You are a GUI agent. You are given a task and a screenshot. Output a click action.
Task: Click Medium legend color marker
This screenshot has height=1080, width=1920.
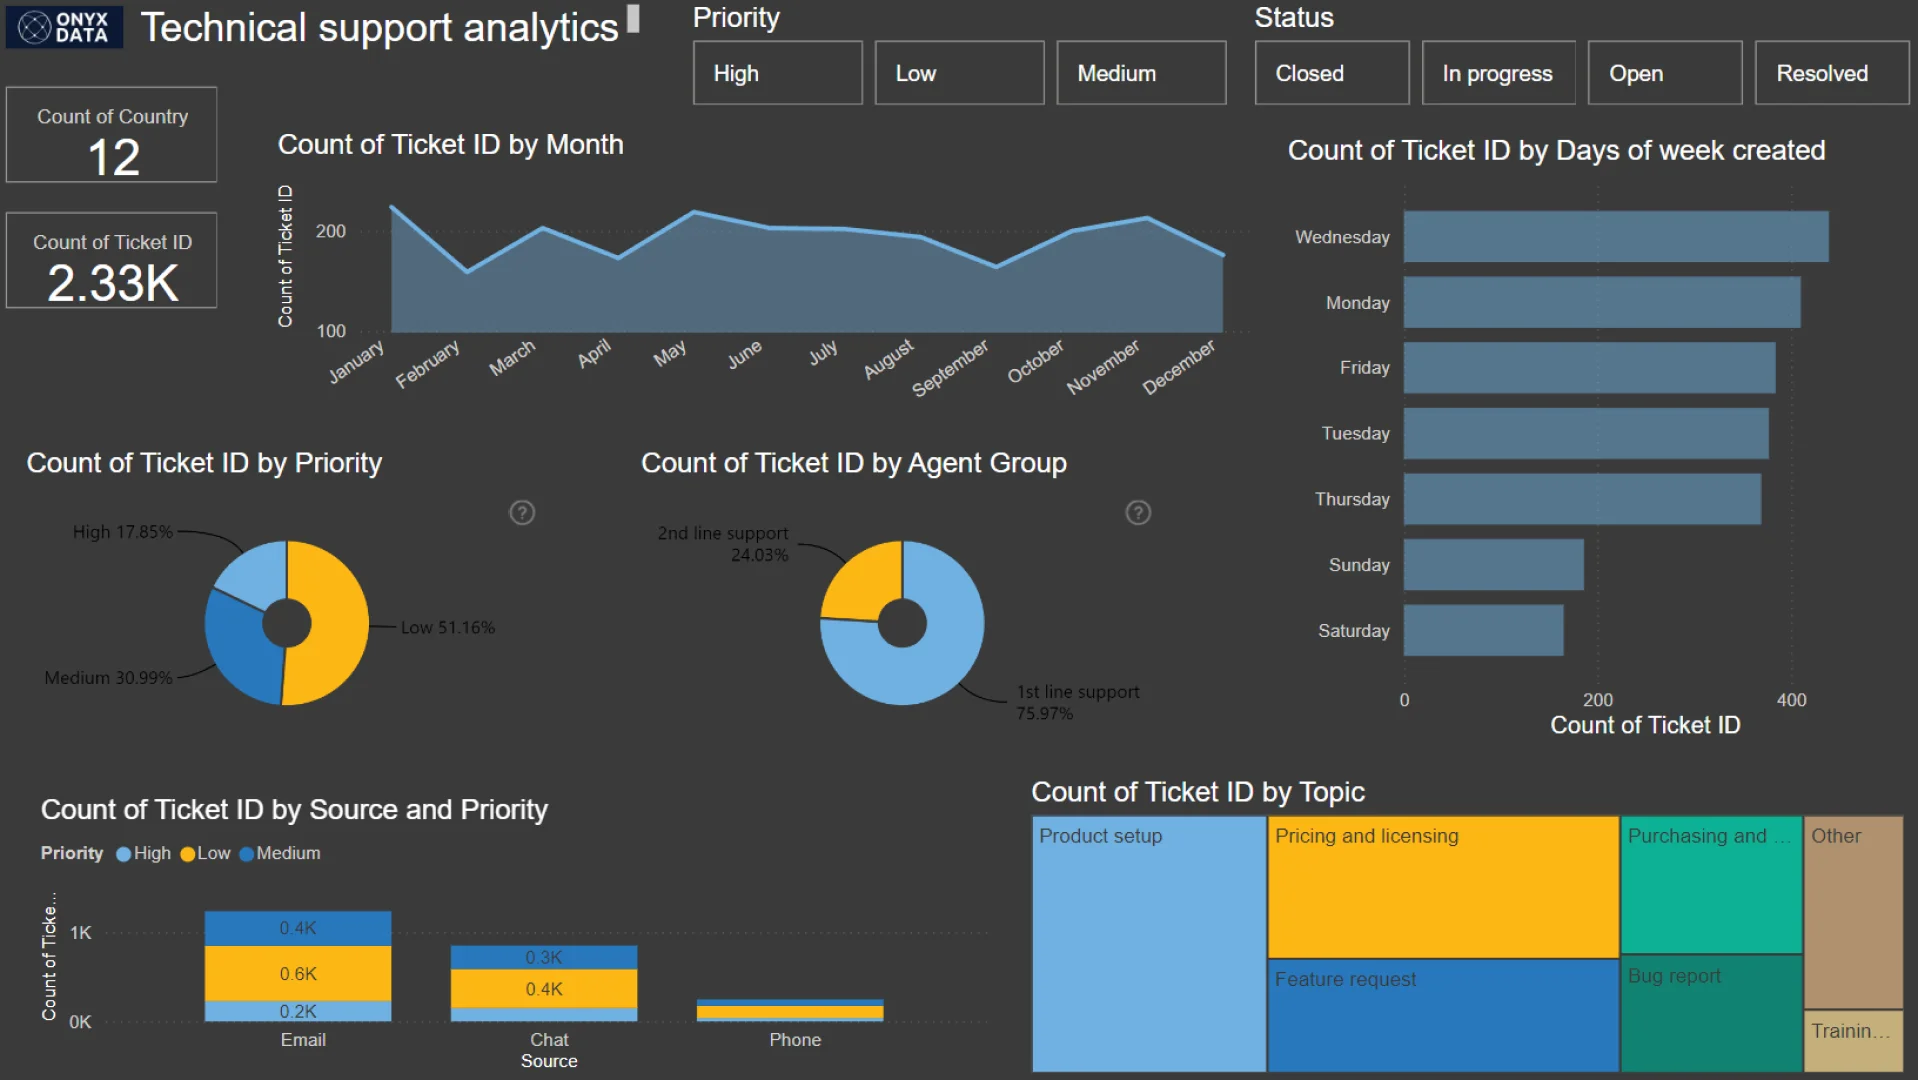point(246,854)
